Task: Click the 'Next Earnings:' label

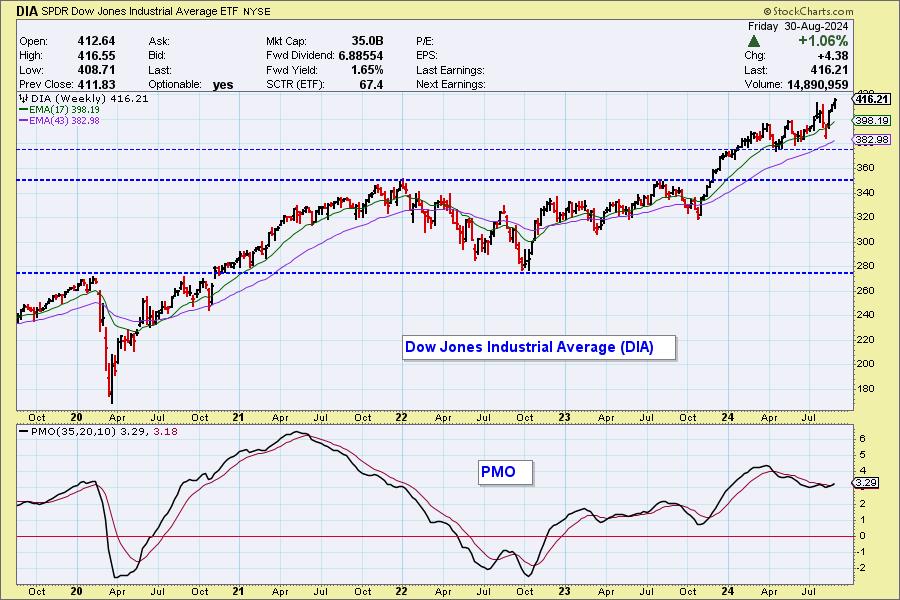Action: click(451, 84)
